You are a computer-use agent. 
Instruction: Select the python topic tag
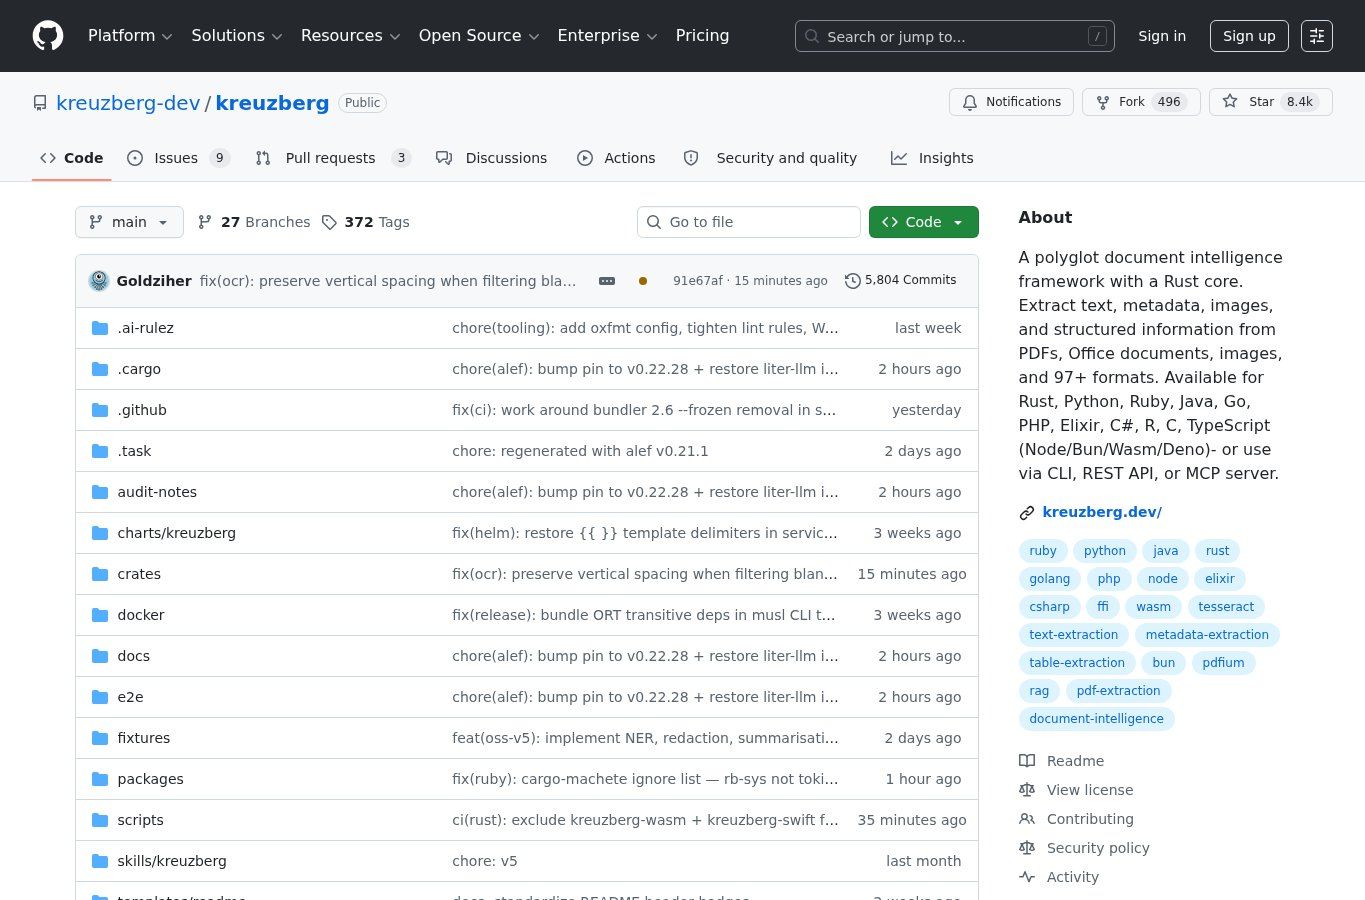[x=1105, y=551]
